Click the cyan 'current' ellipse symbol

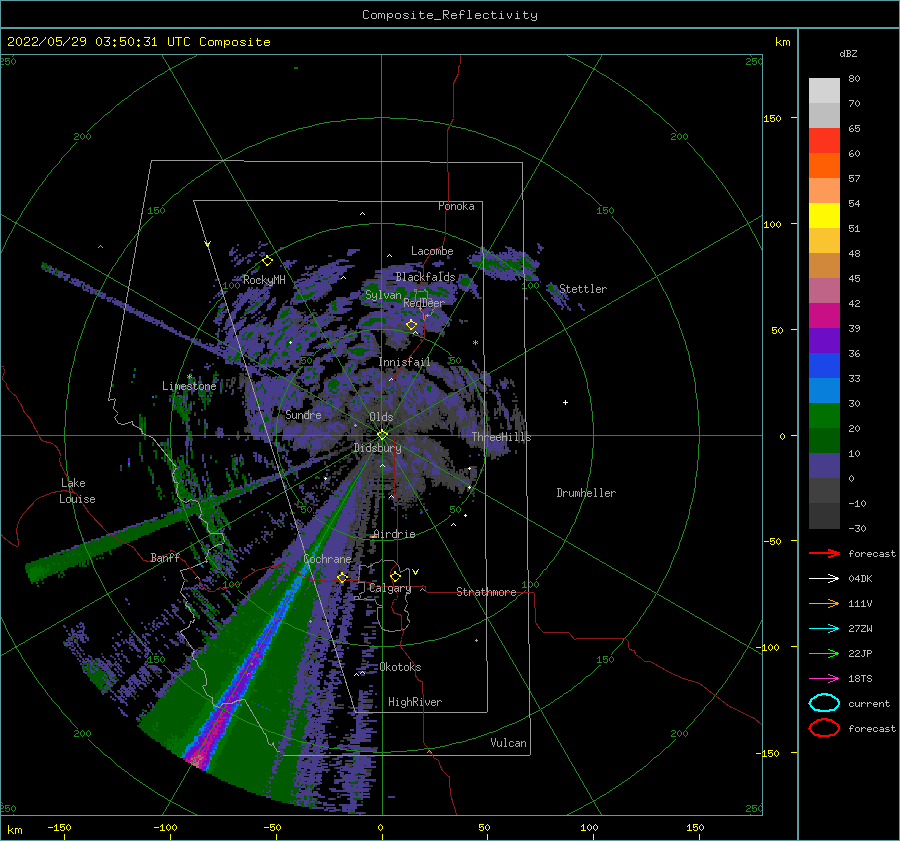[824, 703]
